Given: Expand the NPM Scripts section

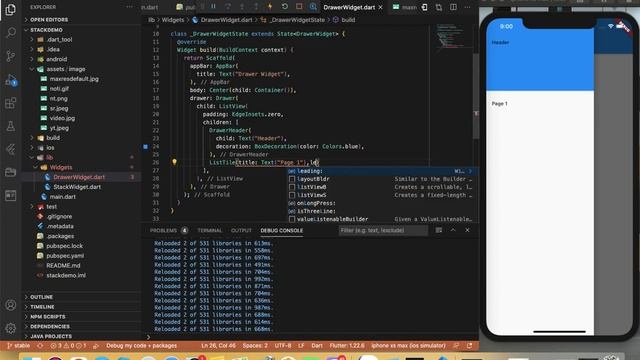Looking at the screenshot, I should (47, 316).
